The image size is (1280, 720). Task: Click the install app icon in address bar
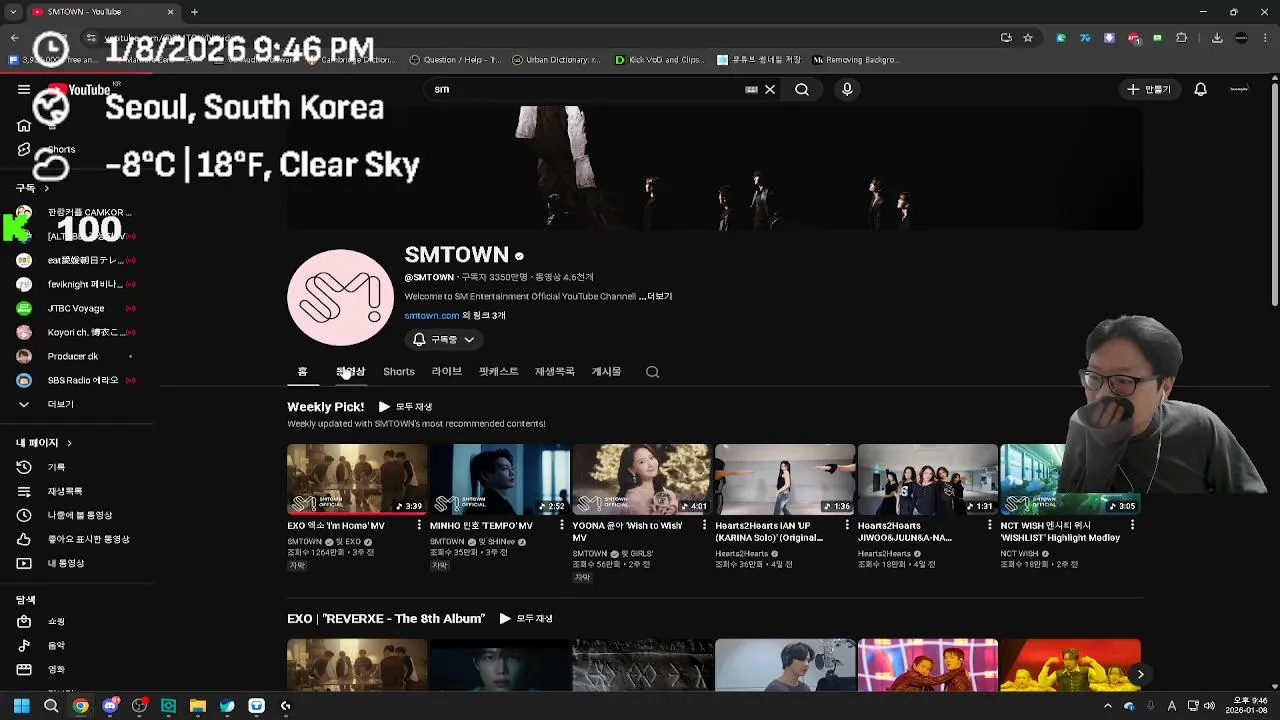pos(1006,38)
